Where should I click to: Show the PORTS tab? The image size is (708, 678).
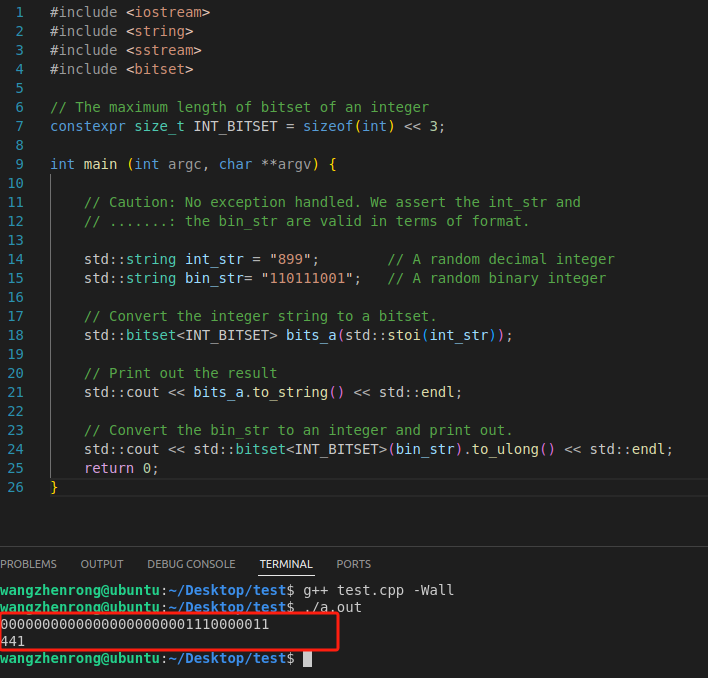[x=354, y=564]
